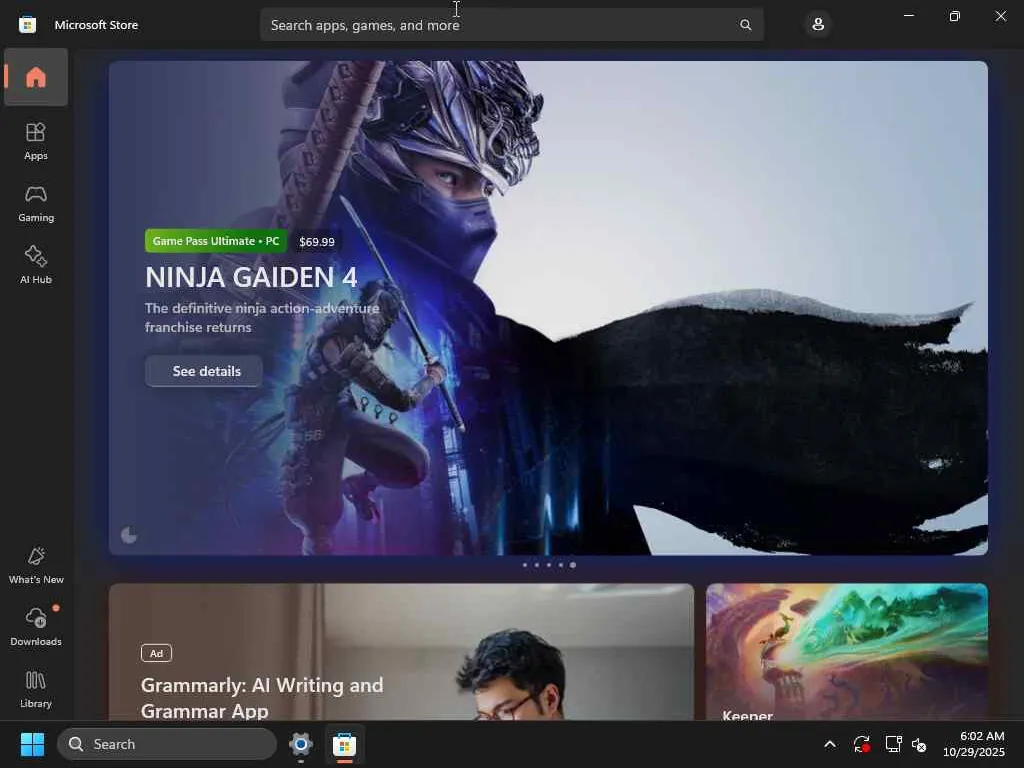The width and height of the screenshot is (1024, 768).
Task: Select the fourth carousel dot
Action: tap(560, 565)
